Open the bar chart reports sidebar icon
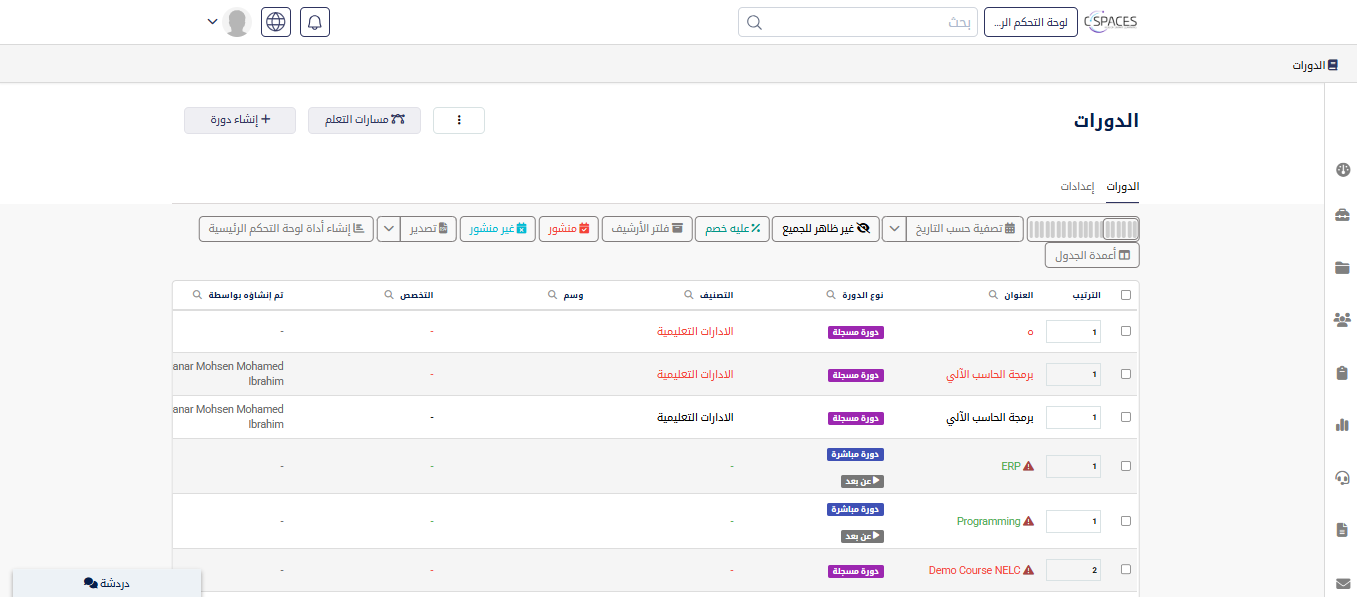 click(1342, 424)
